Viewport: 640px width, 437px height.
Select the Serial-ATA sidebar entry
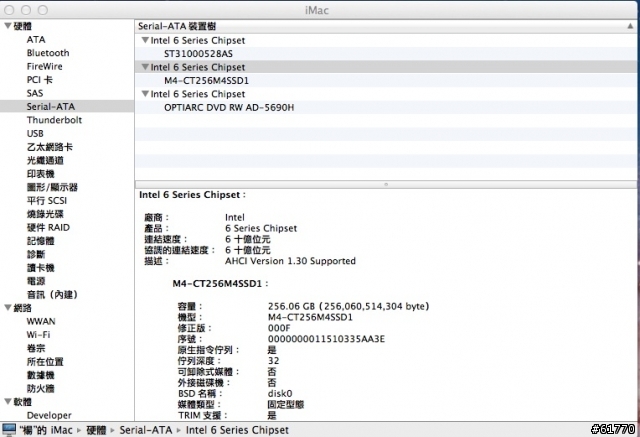[x=51, y=107]
